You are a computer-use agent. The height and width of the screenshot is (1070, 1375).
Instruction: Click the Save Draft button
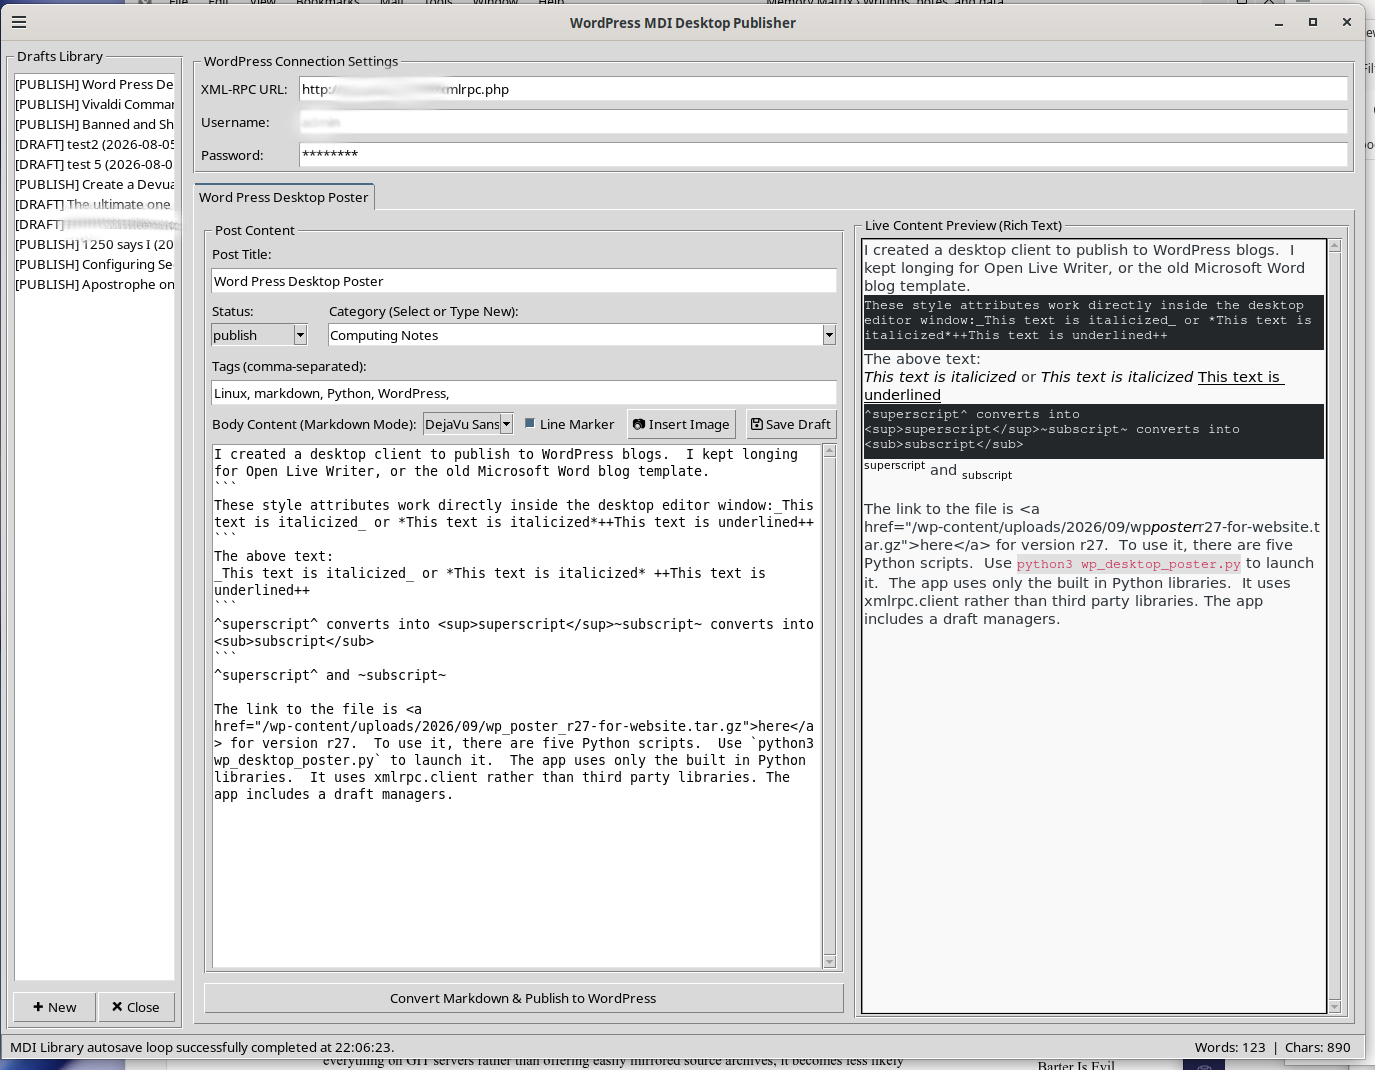point(791,424)
